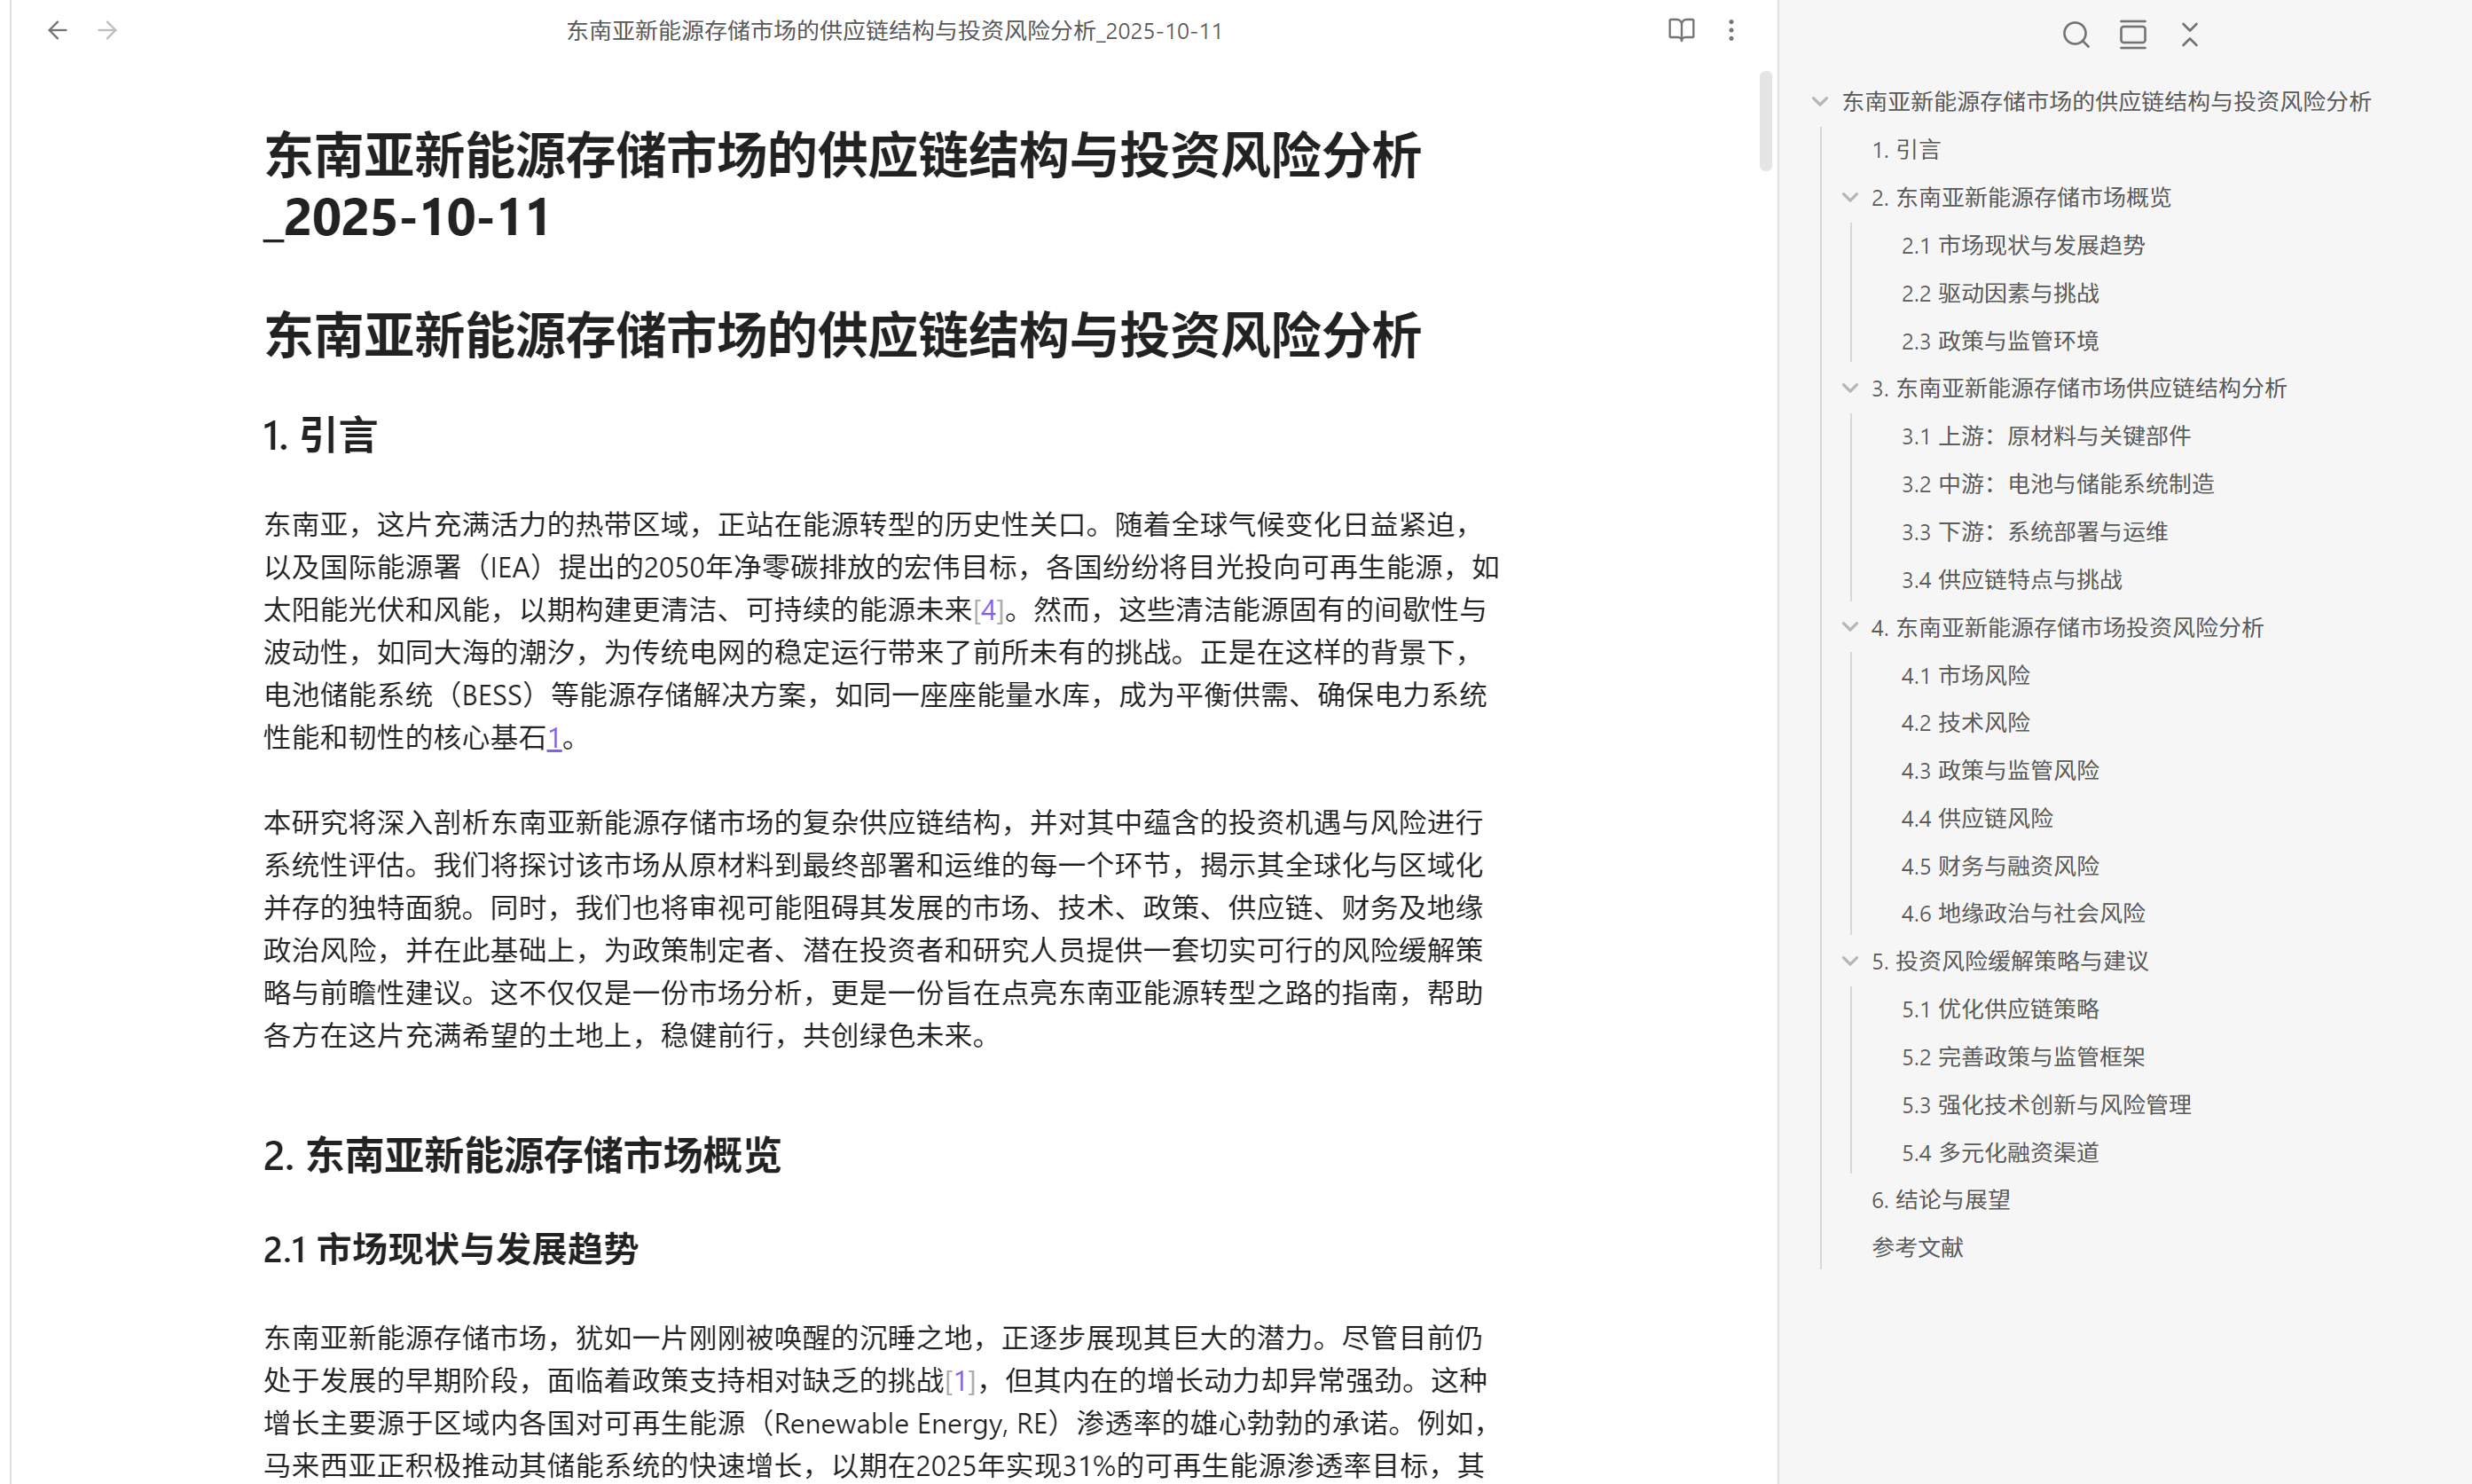Click the auto-reveal sections icon in outline
This screenshot has height=1484, width=2472.
point(2132,35)
